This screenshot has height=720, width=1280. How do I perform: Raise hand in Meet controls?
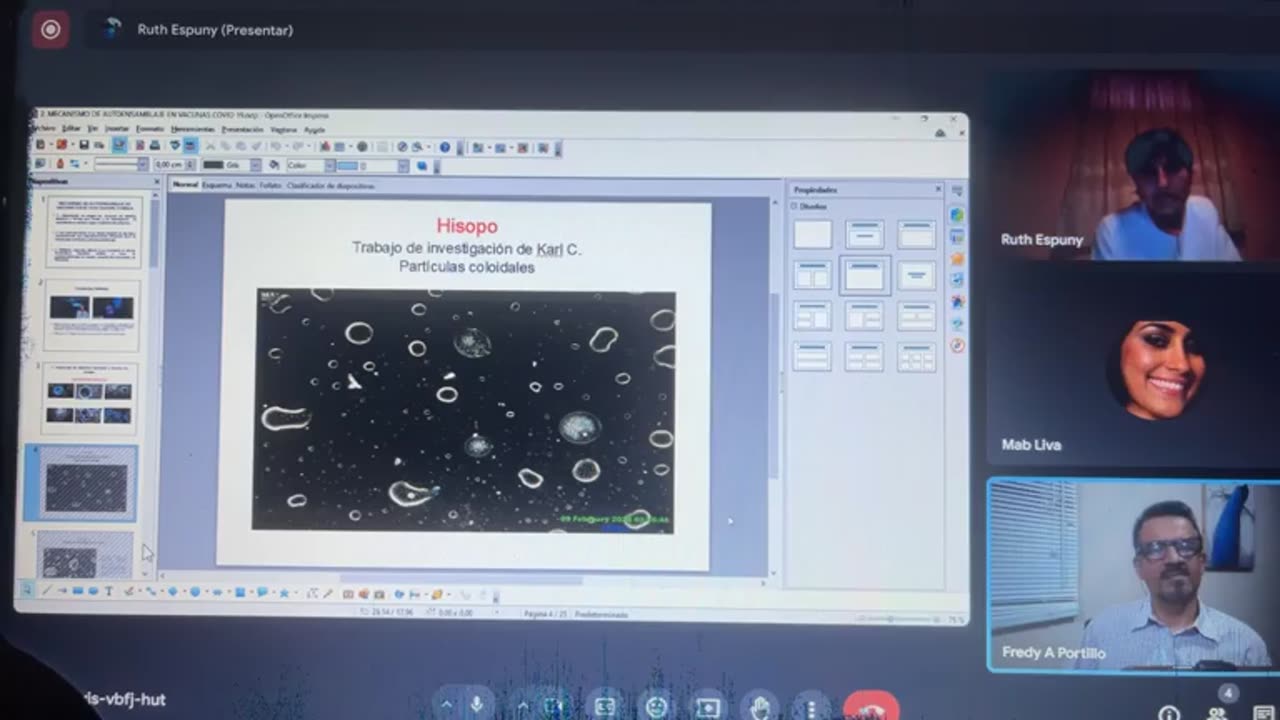760,706
